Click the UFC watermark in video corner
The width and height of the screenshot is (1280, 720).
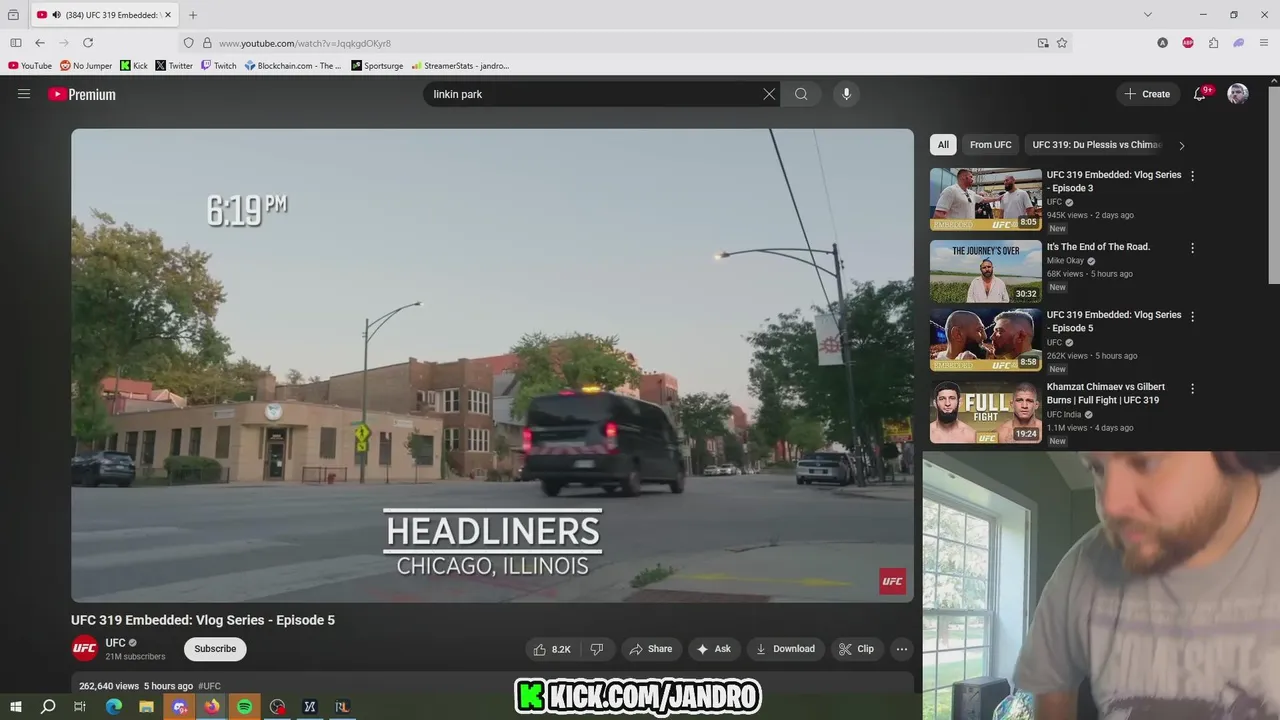pyautogui.click(x=892, y=581)
